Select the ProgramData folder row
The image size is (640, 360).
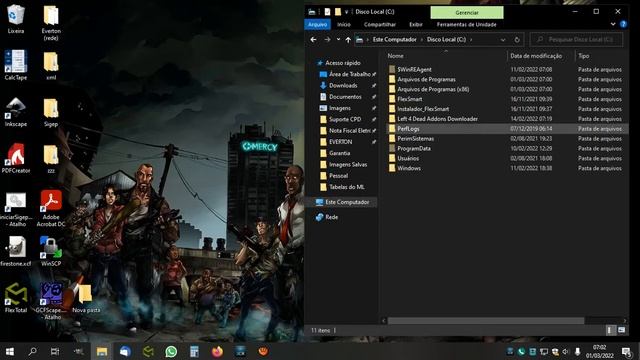506,149
